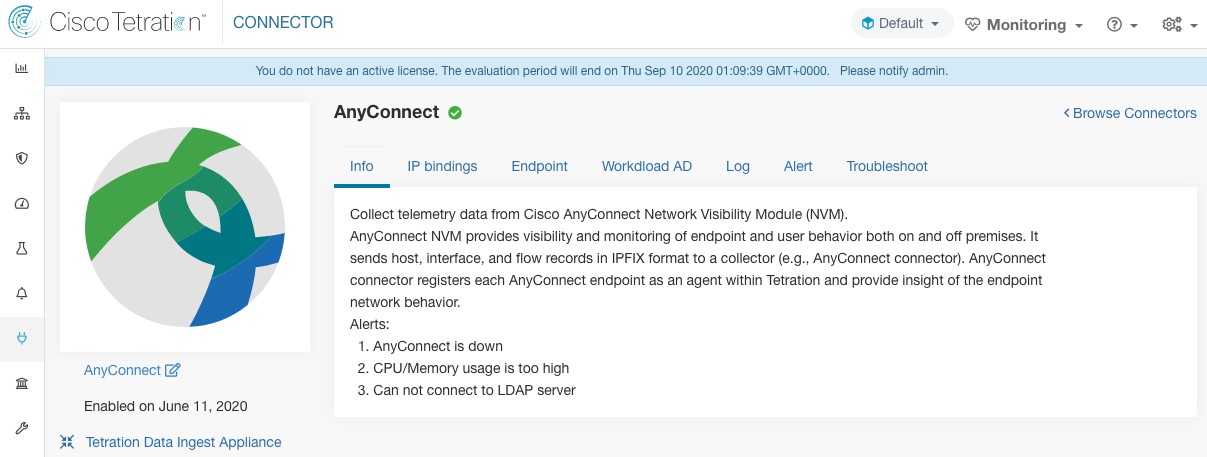Screen dimensions: 1207x457
Task: Click the edit icon beside AnyConnect name
Action: (x=172, y=370)
